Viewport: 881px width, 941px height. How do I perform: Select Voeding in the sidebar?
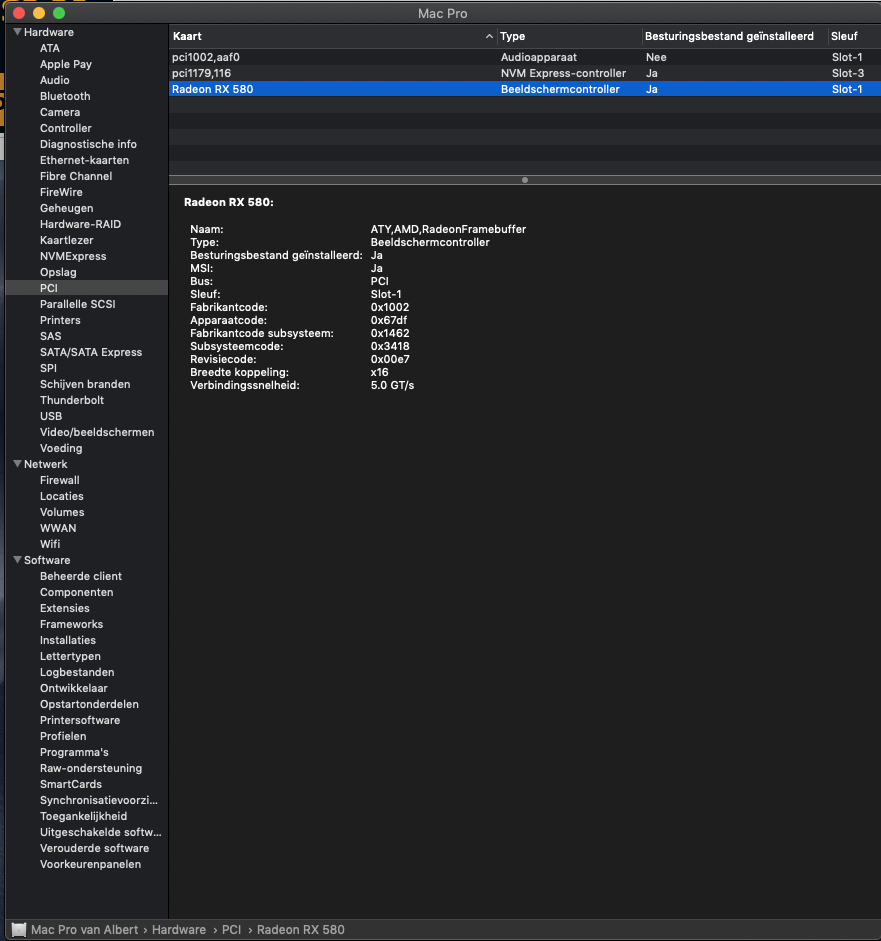[x=61, y=448]
